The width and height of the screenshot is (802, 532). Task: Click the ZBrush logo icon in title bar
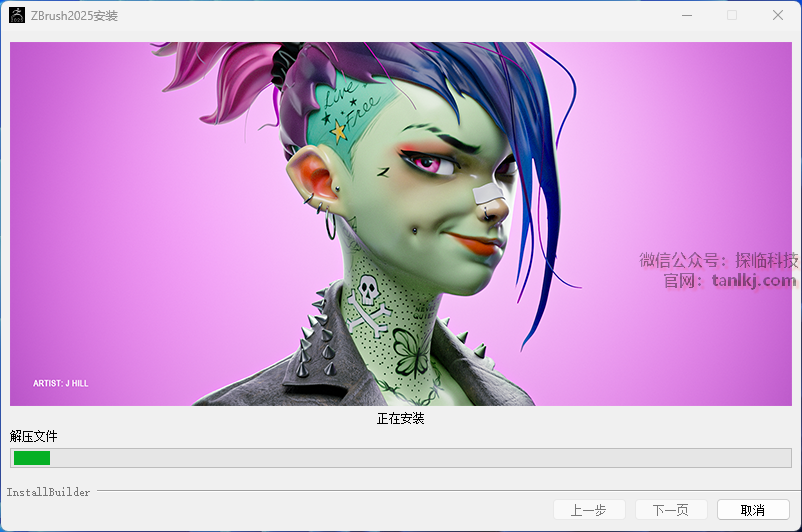(x=18, y=15)
